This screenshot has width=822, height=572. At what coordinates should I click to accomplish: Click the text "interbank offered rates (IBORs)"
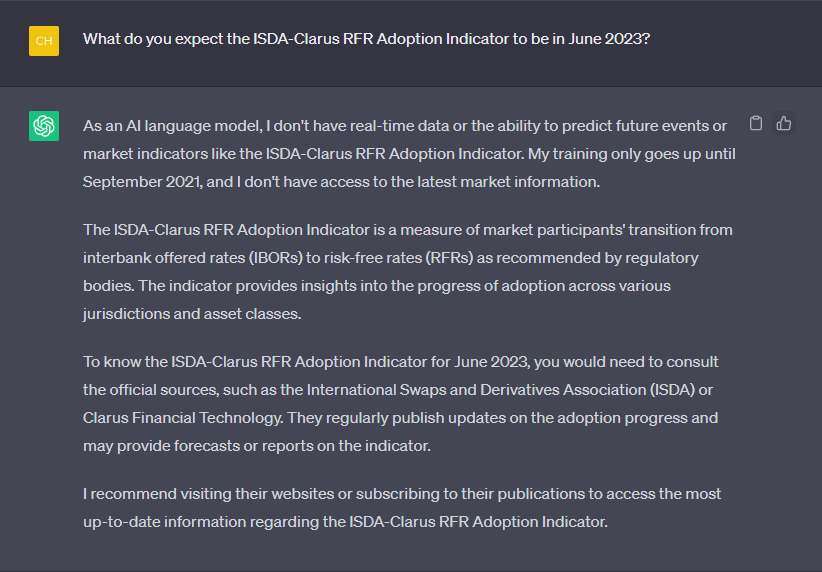[x=193, y=258]
